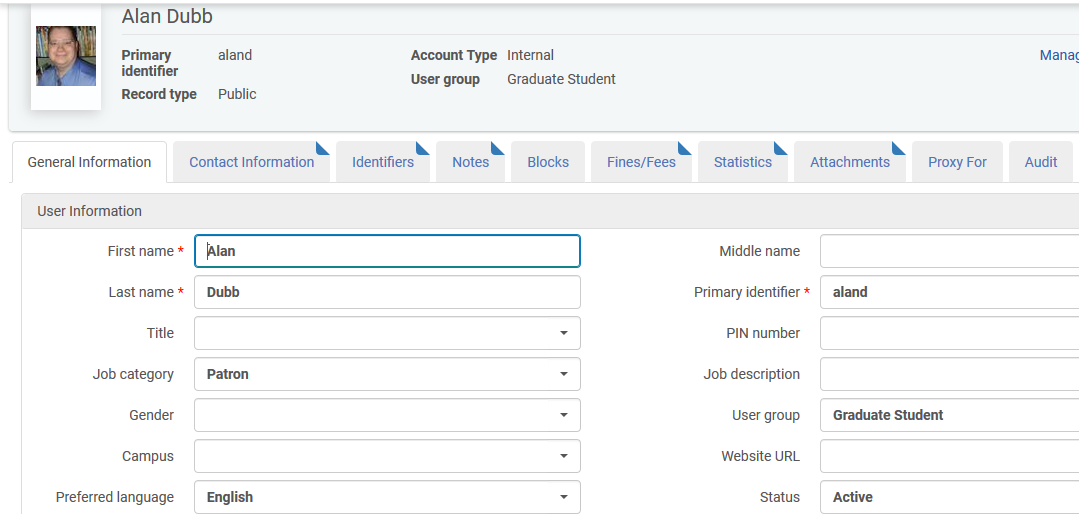Open the Fines/Fees tab
1079x514 pixels.
pyautogui.click(x=641, y=162)
